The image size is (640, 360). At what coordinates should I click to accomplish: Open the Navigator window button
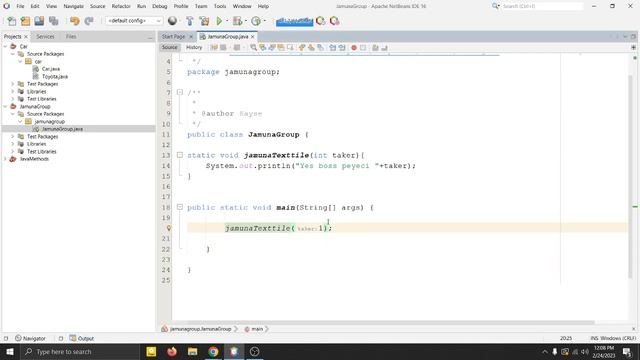pos(30,338)
